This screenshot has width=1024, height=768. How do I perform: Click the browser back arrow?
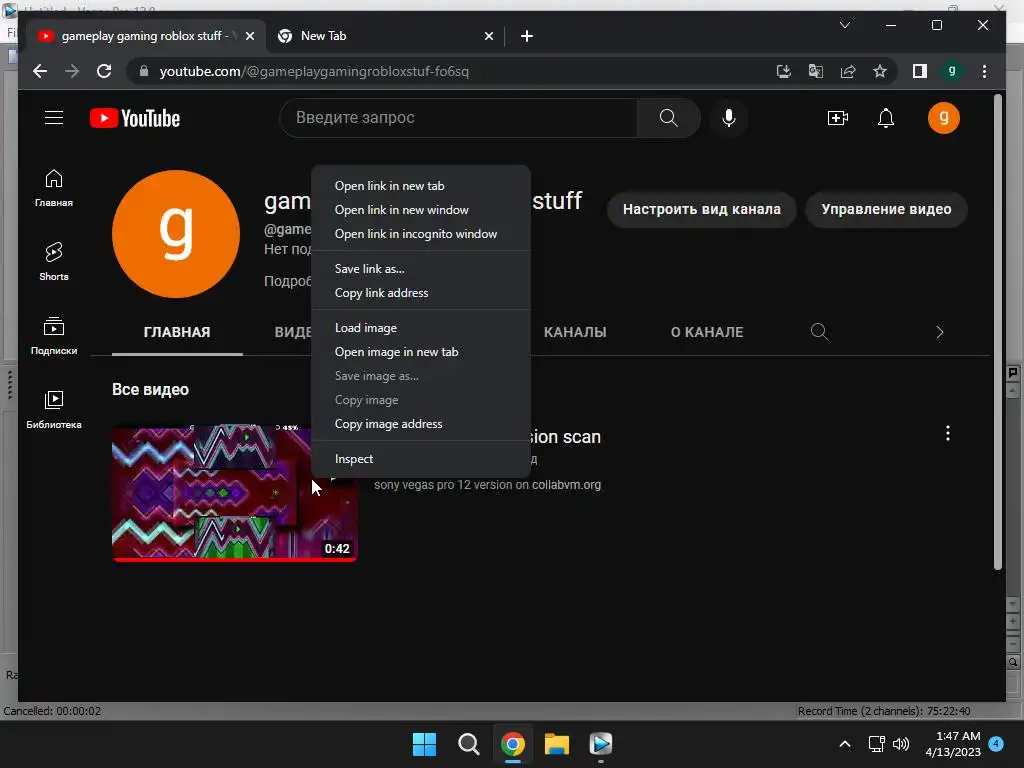40,71
